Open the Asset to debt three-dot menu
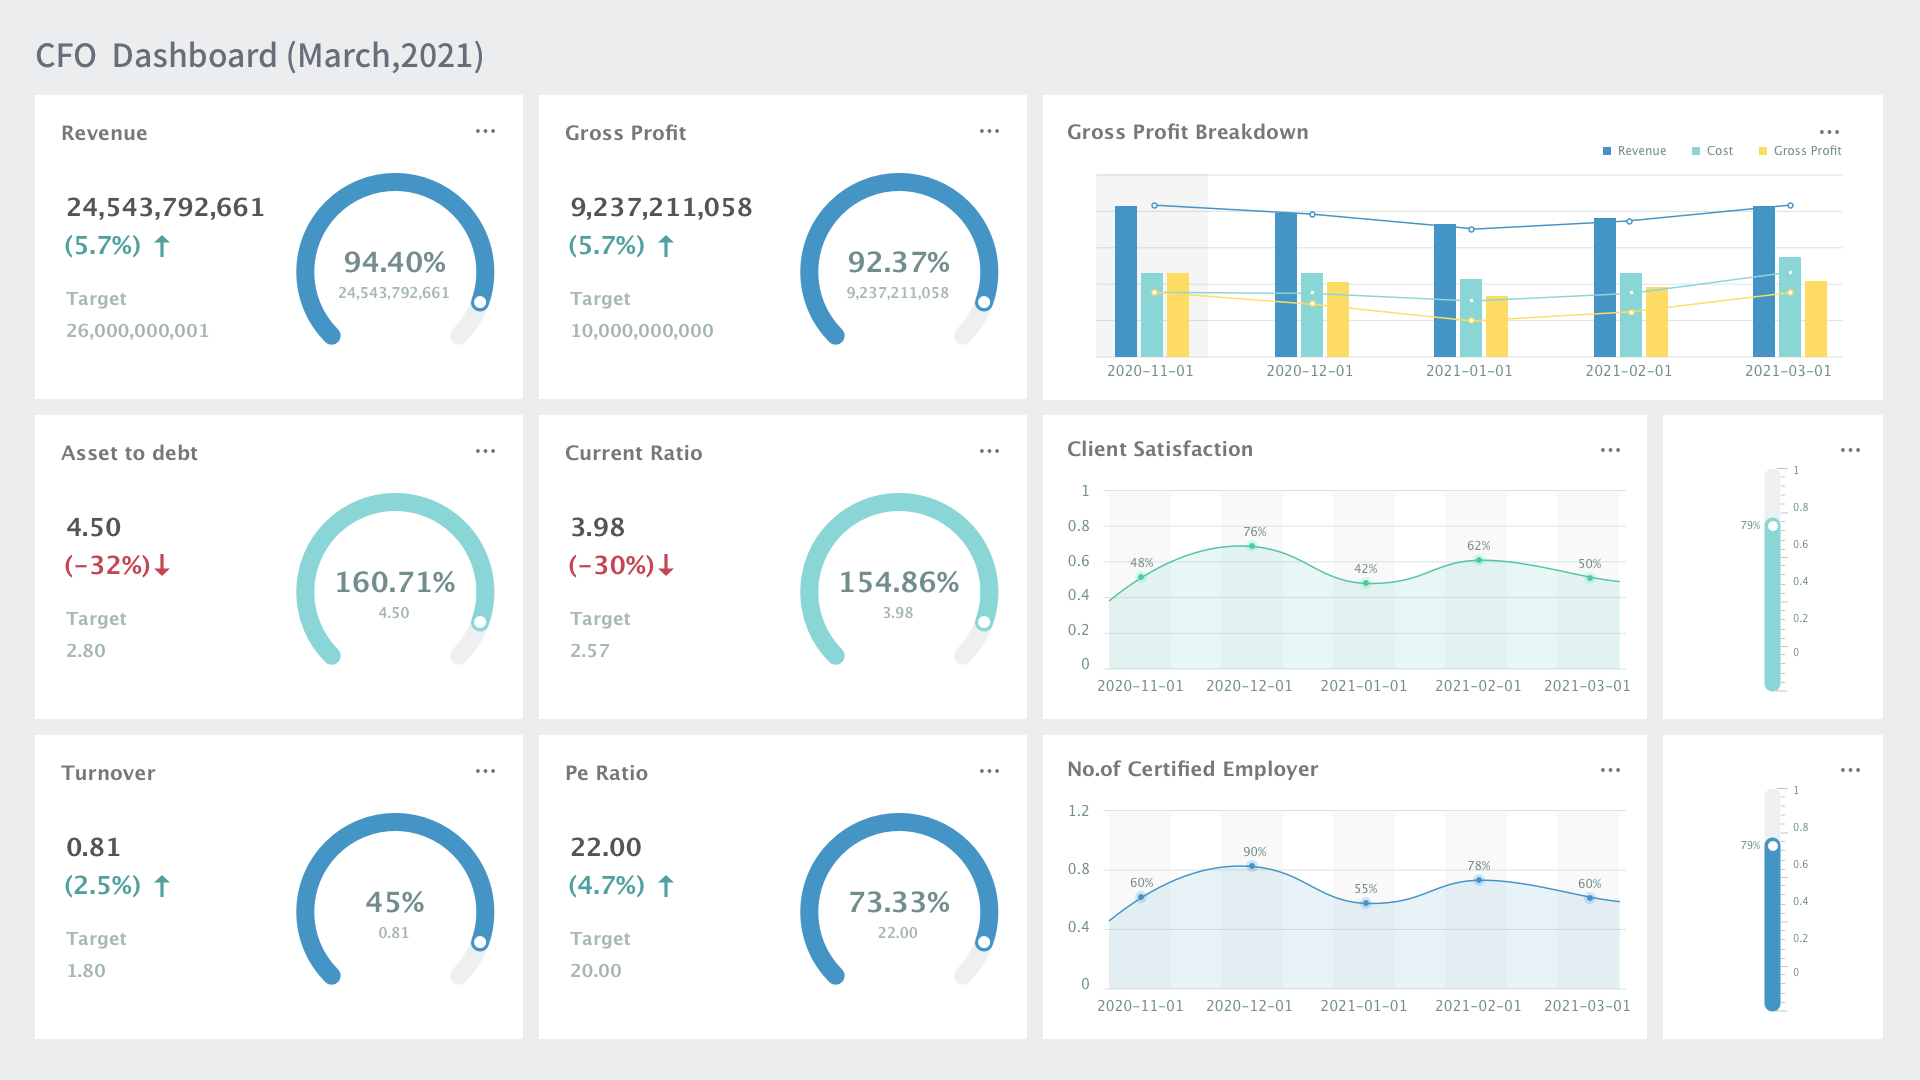 [x=485, y=451]
